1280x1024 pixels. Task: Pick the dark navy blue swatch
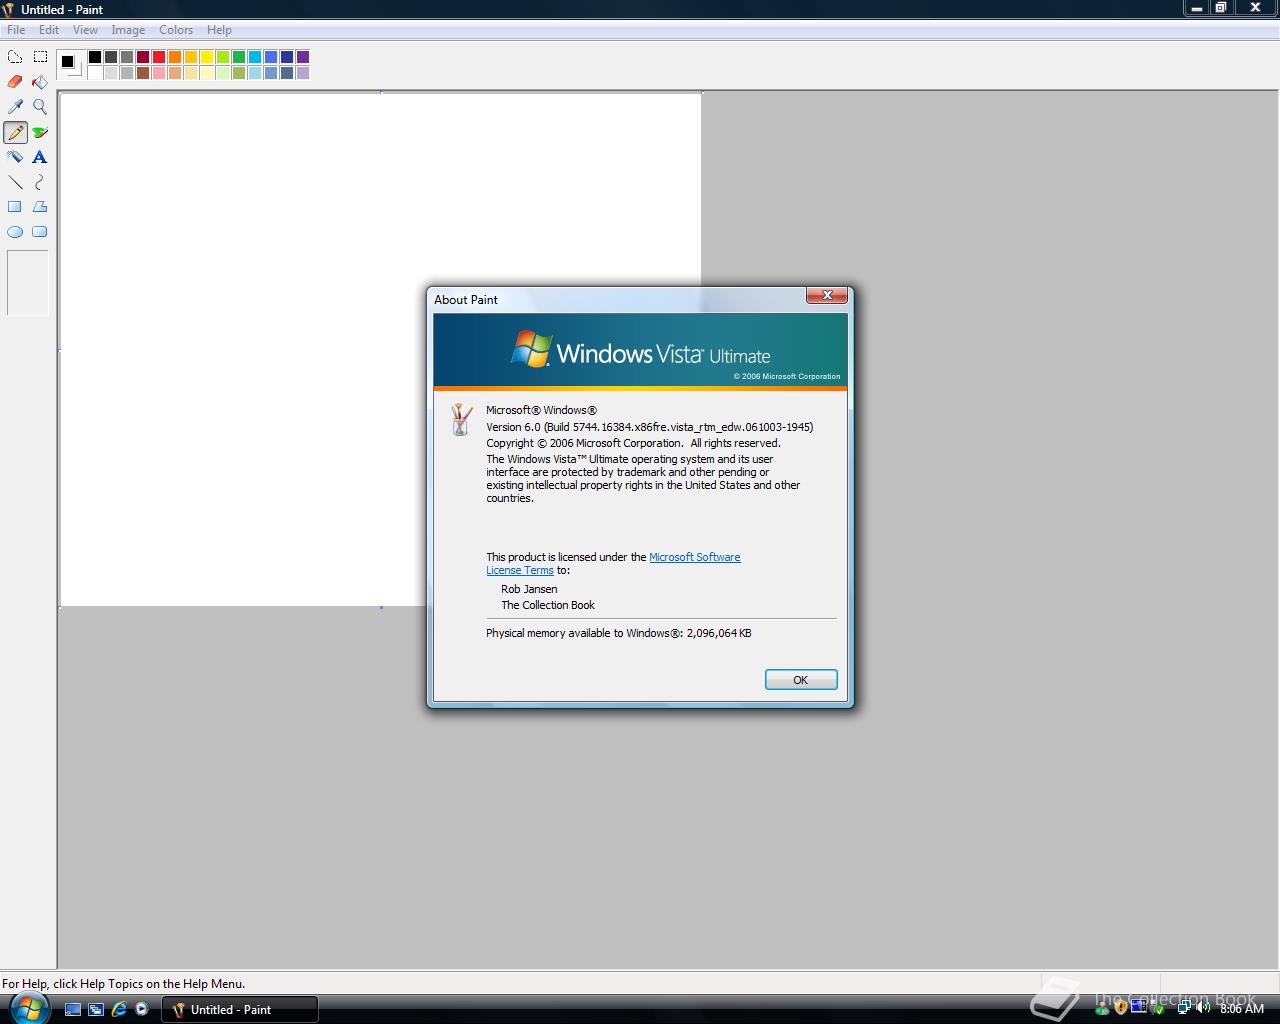[x=287, y=57]
